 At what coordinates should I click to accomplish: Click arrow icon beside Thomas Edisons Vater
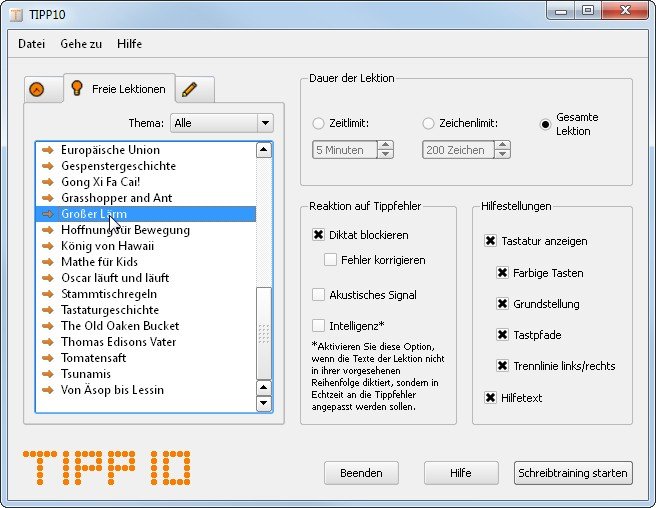[x=48, y=342]
